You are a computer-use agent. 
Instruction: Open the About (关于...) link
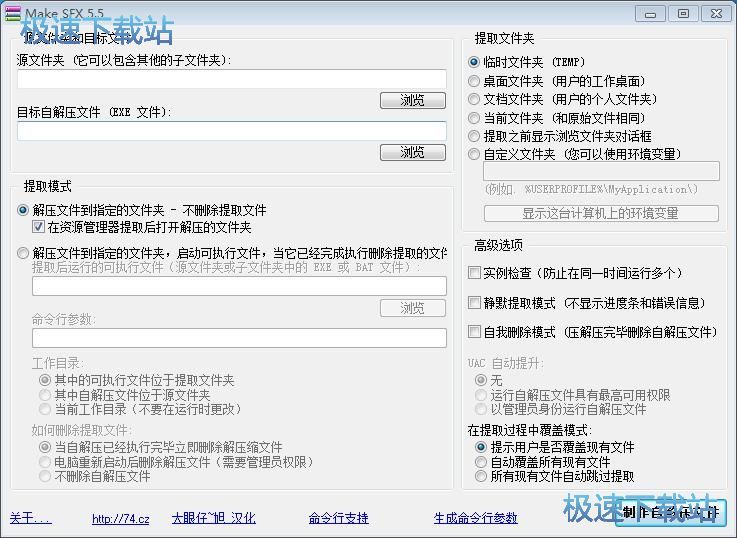(31, 518)
